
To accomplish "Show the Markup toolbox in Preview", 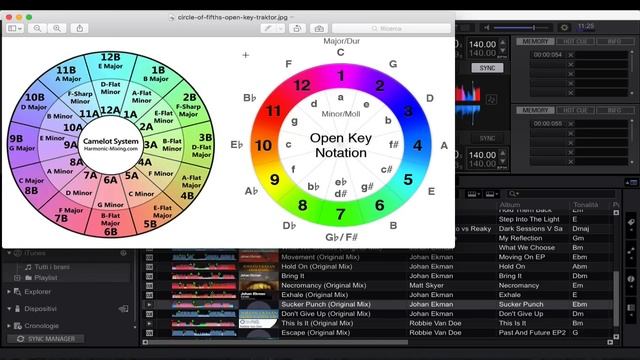I will coord(319,29).
